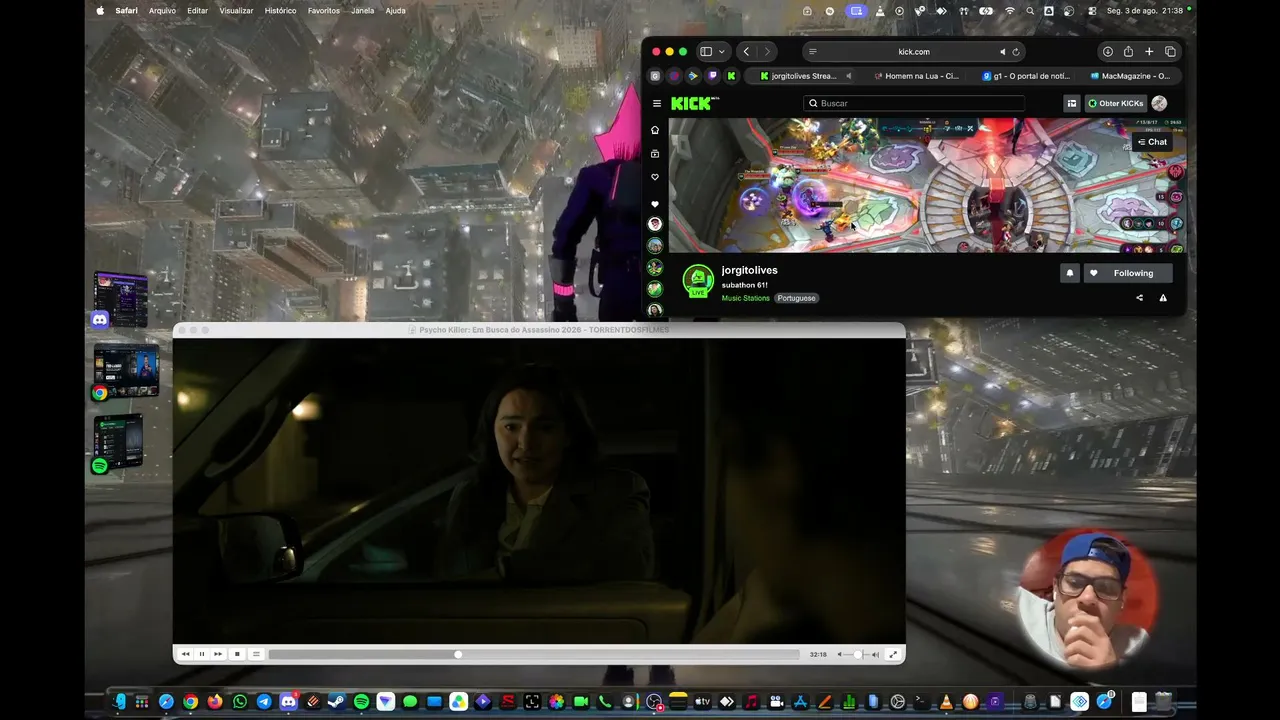The width and height of the screenshot is (1280, 720).
Task: Open the Kick browse icon in the sidebar
Action: coord(655,154)
